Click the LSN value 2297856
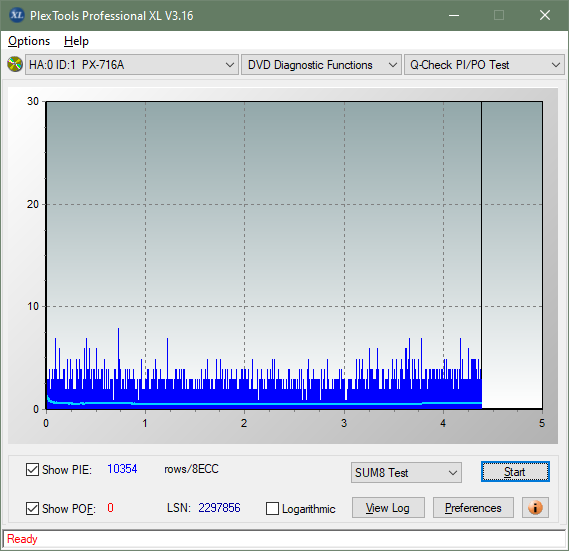The image size is (569, 551). 219,507
